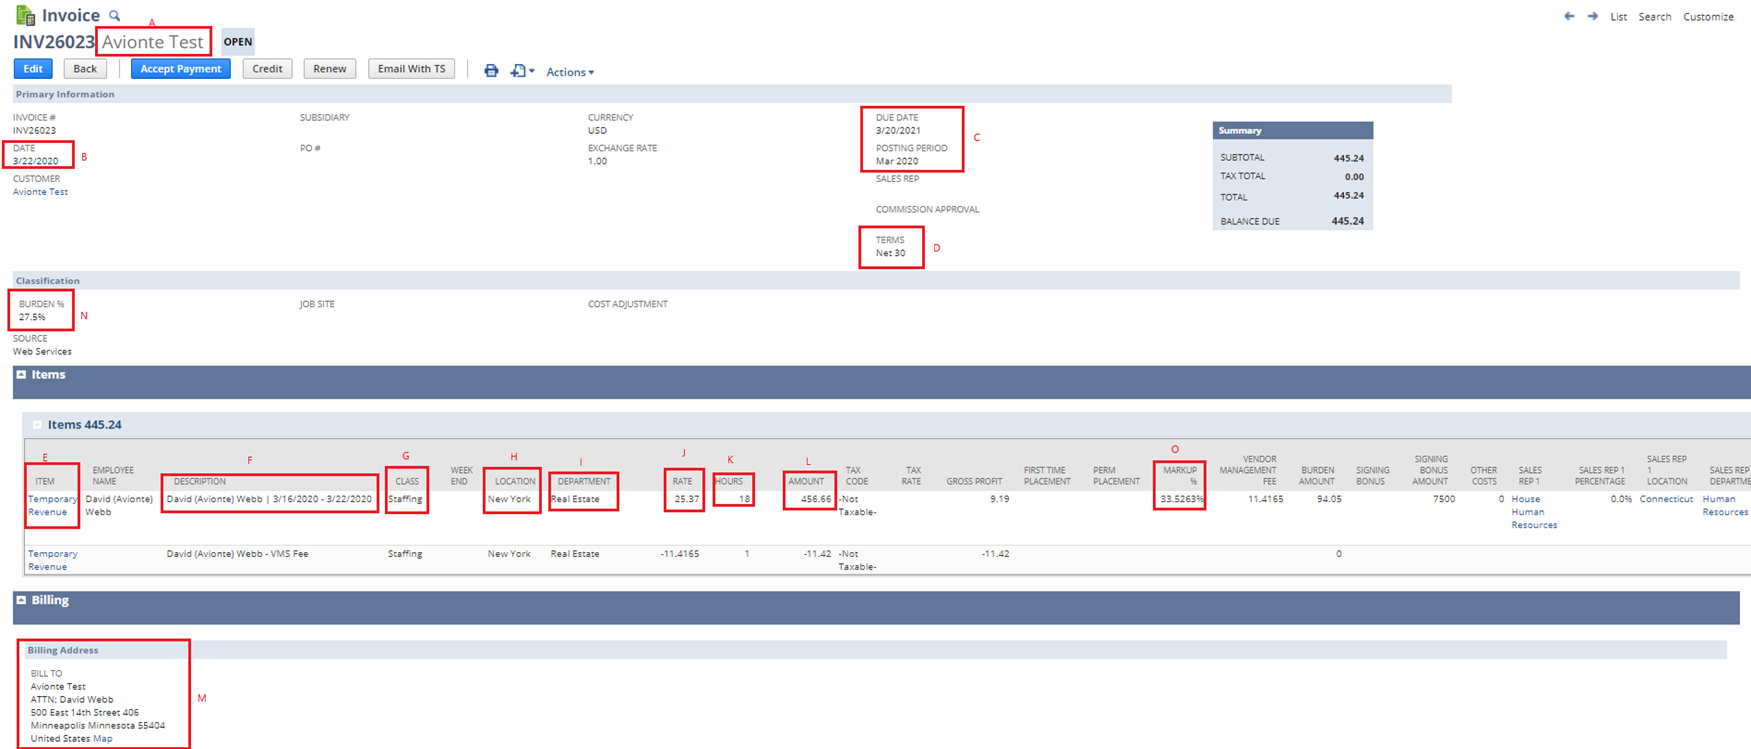The width and height of the screenshot is (1751, 749).
Task: Collapse the Items 445.24 subsection
Action: (38, 425)
